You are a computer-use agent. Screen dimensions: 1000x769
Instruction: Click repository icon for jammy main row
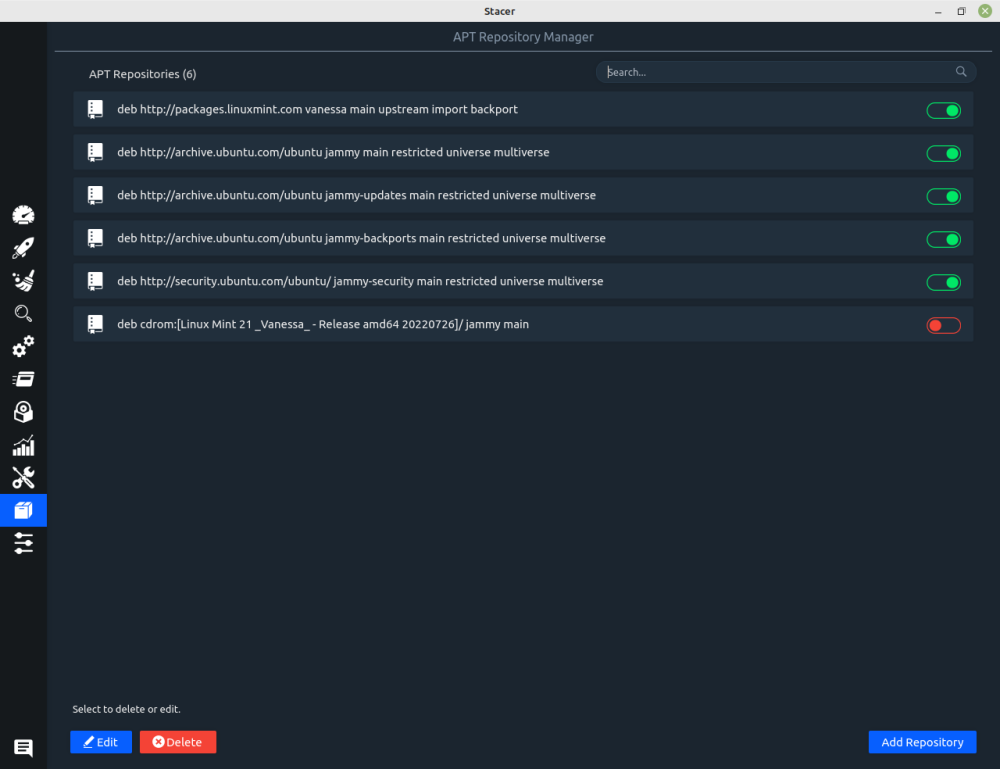click(x=95, y=152)
